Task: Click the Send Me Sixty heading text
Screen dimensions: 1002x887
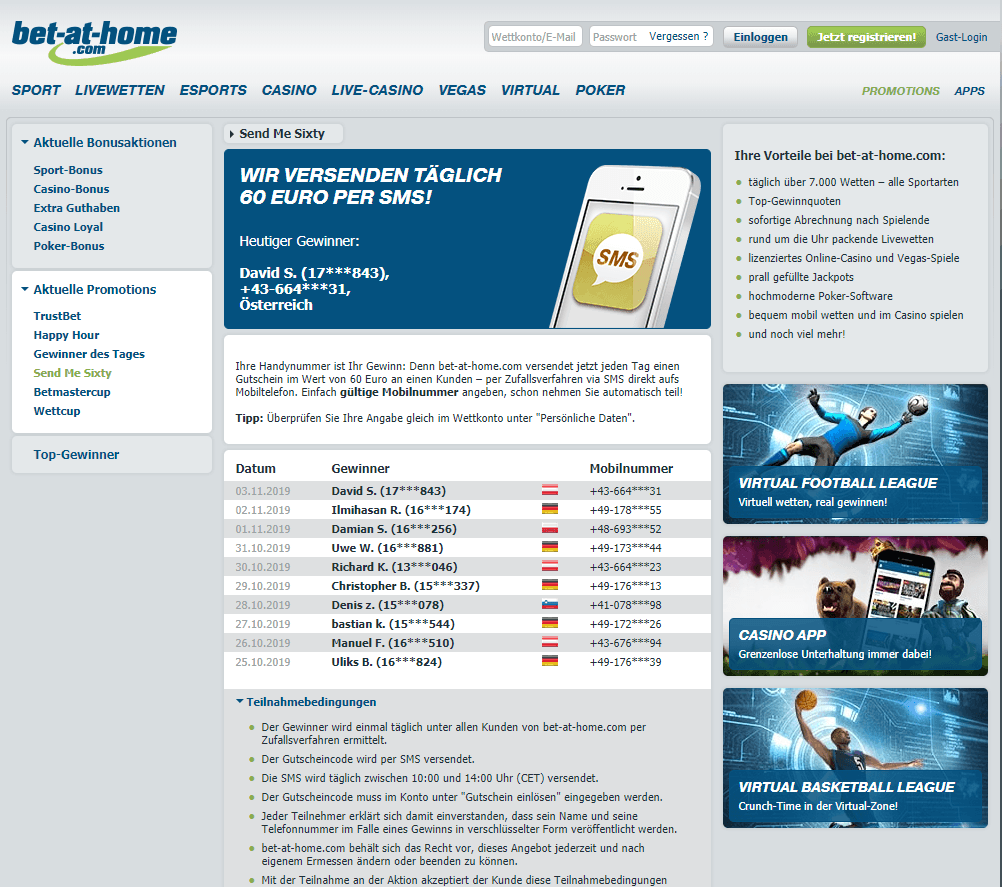Action: pyautogui.click(x=282, y=134)
